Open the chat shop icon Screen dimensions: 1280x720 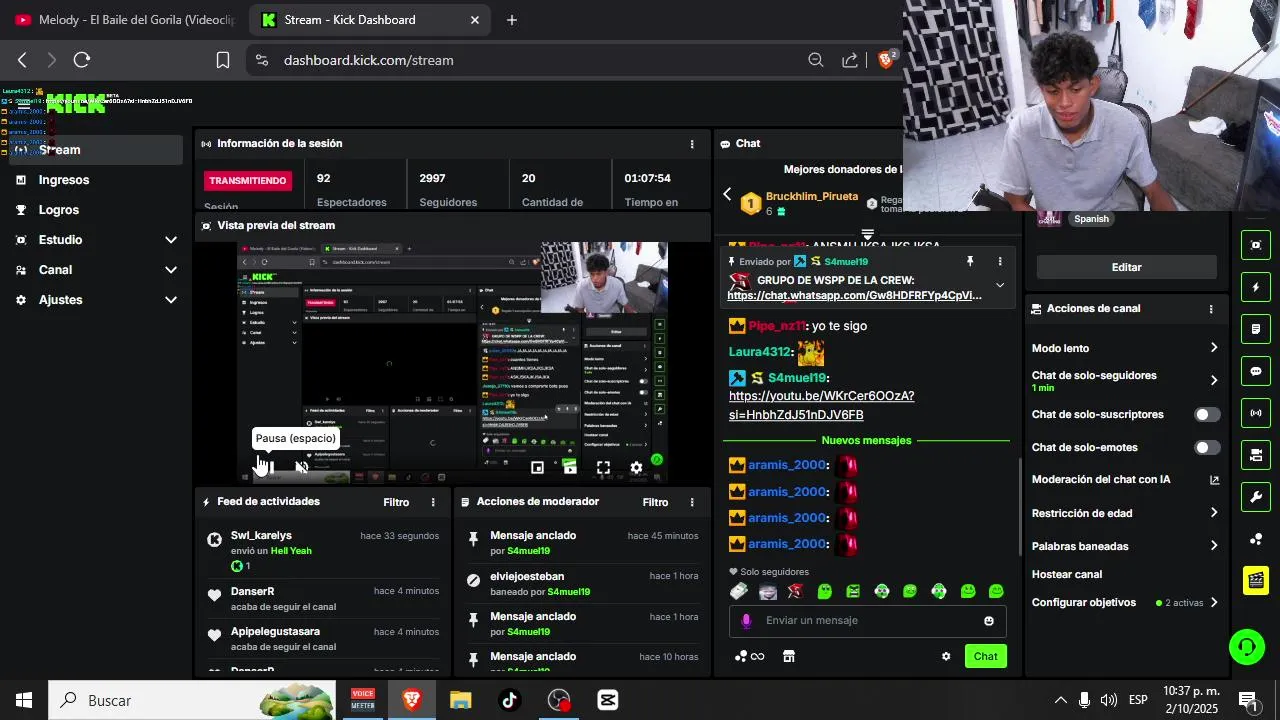789,656
